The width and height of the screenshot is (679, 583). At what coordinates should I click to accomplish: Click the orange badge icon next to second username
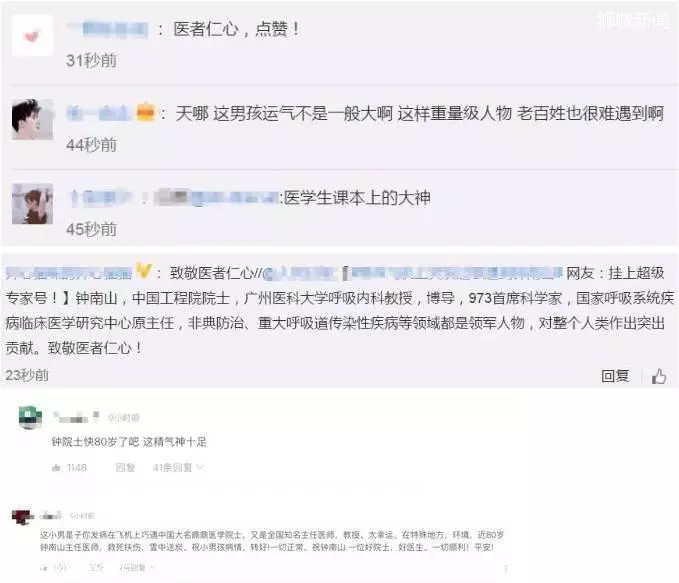coord(145,113)
